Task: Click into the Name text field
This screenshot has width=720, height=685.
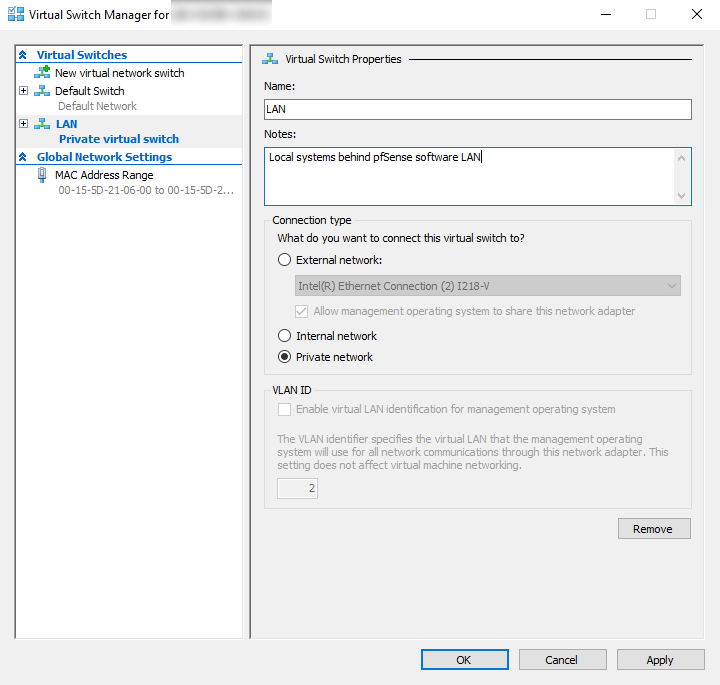Action: coord(478,110)
